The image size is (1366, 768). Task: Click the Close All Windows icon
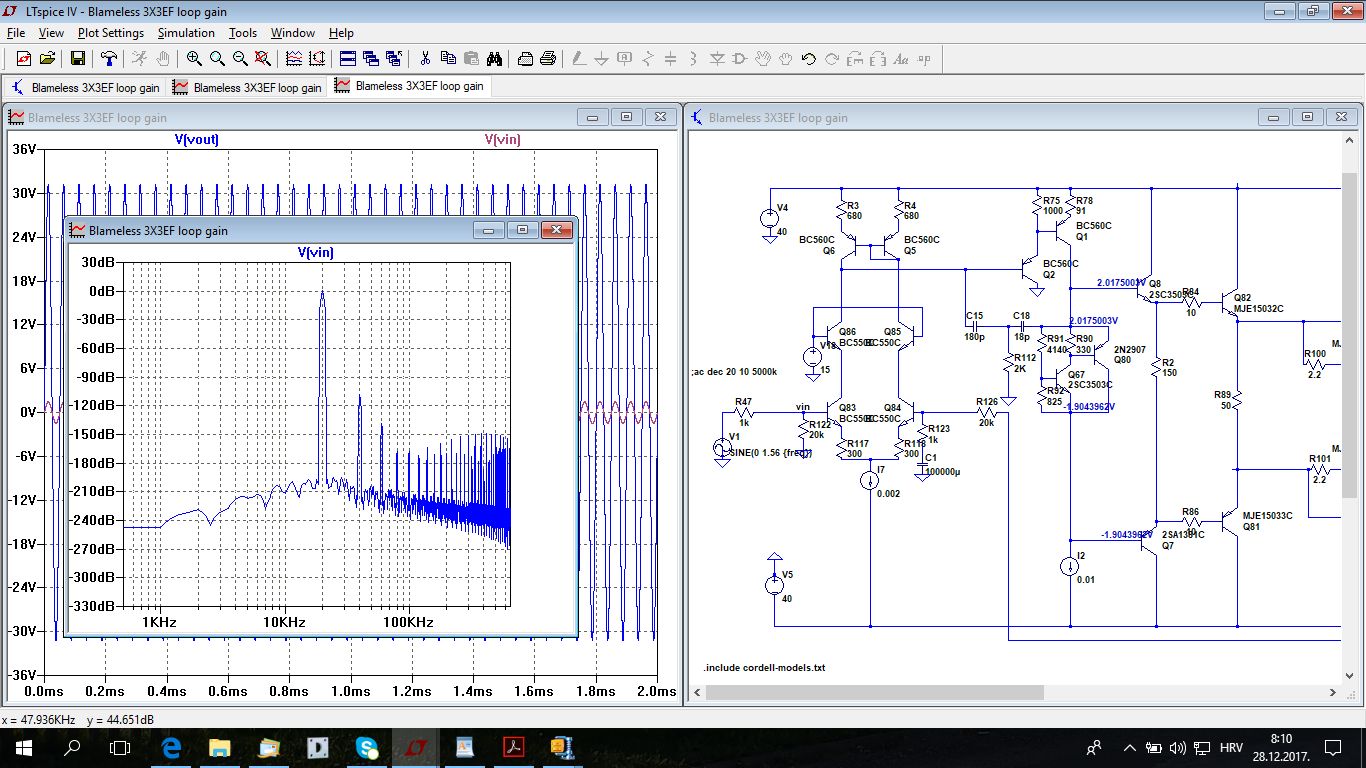point(393,59)
